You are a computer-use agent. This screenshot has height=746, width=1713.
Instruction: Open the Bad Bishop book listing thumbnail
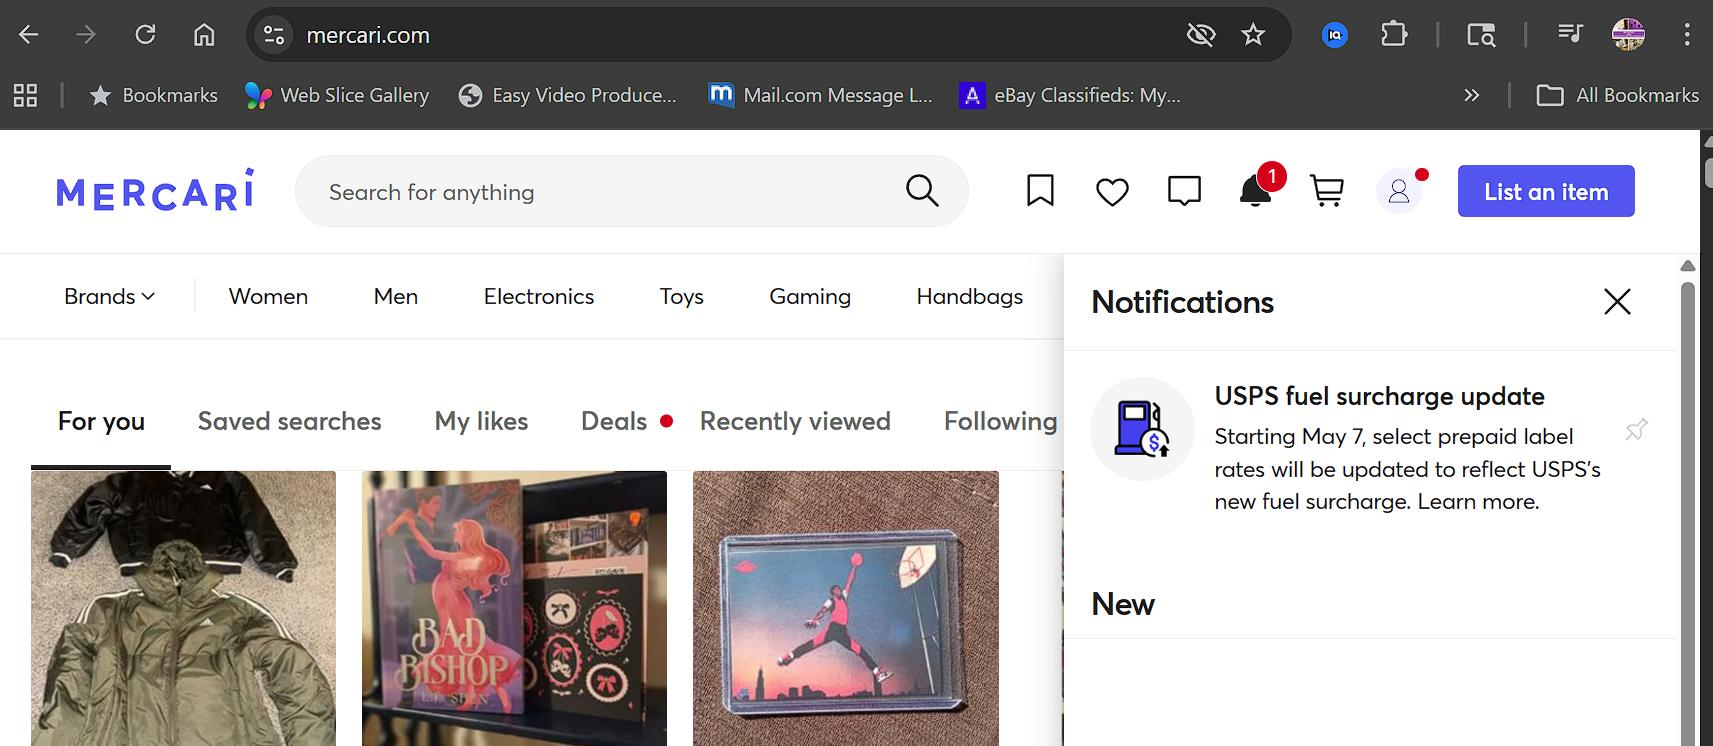pos(514,608)
